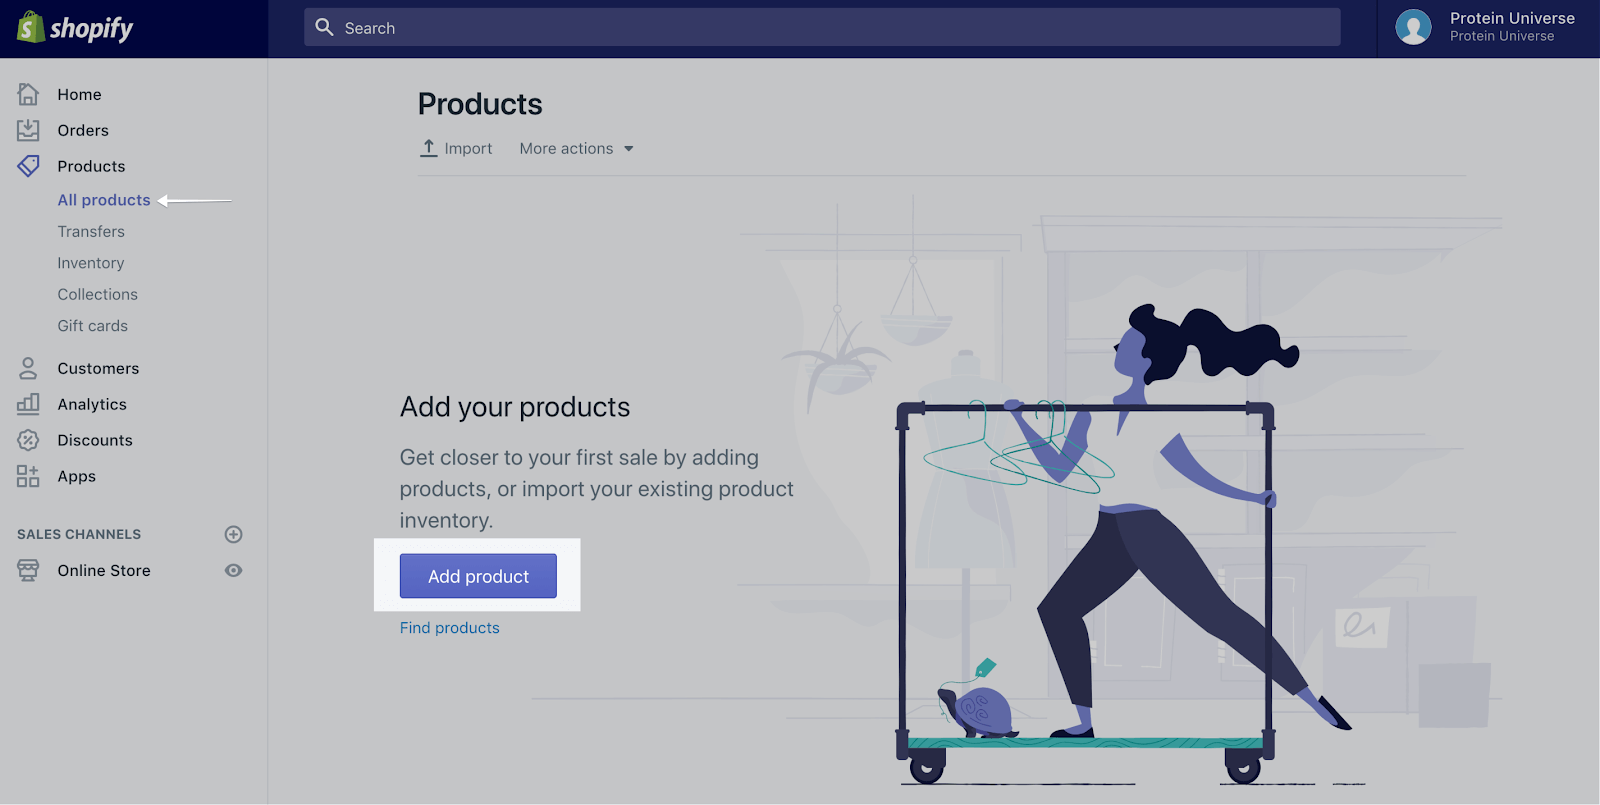The height and width of the screenshot is (805, 1600).
Task: Click the Customers person icon
Action: (x=28, y=368)
